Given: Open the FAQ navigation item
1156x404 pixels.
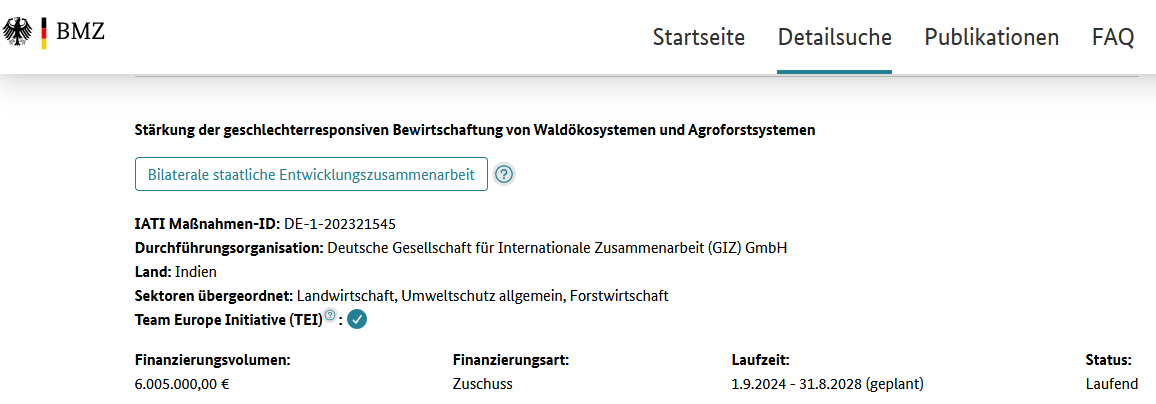Looking at the screenshot, I should 1113,37.
